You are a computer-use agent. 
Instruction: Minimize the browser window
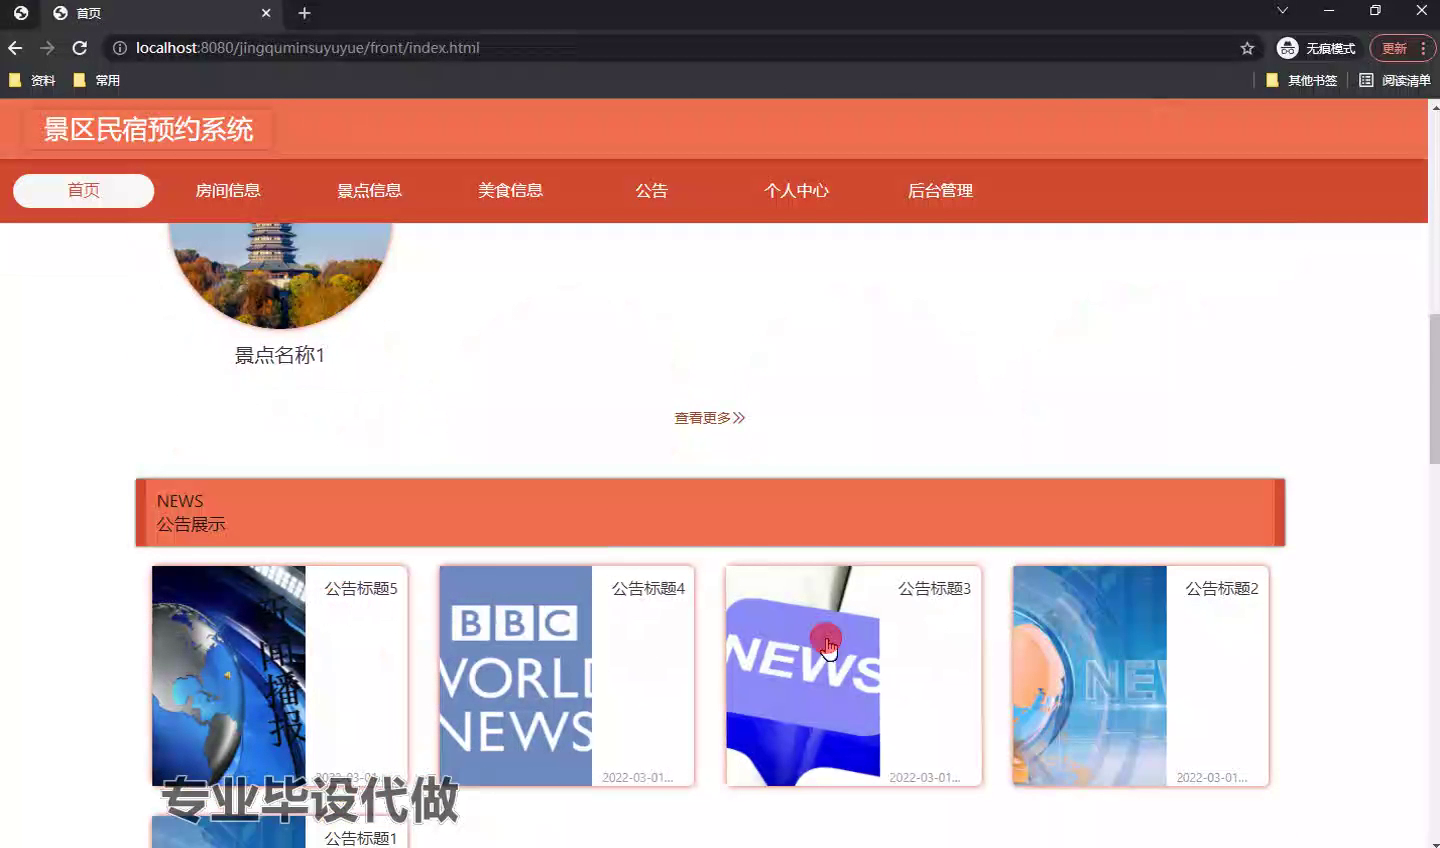tap(1329, 10)
